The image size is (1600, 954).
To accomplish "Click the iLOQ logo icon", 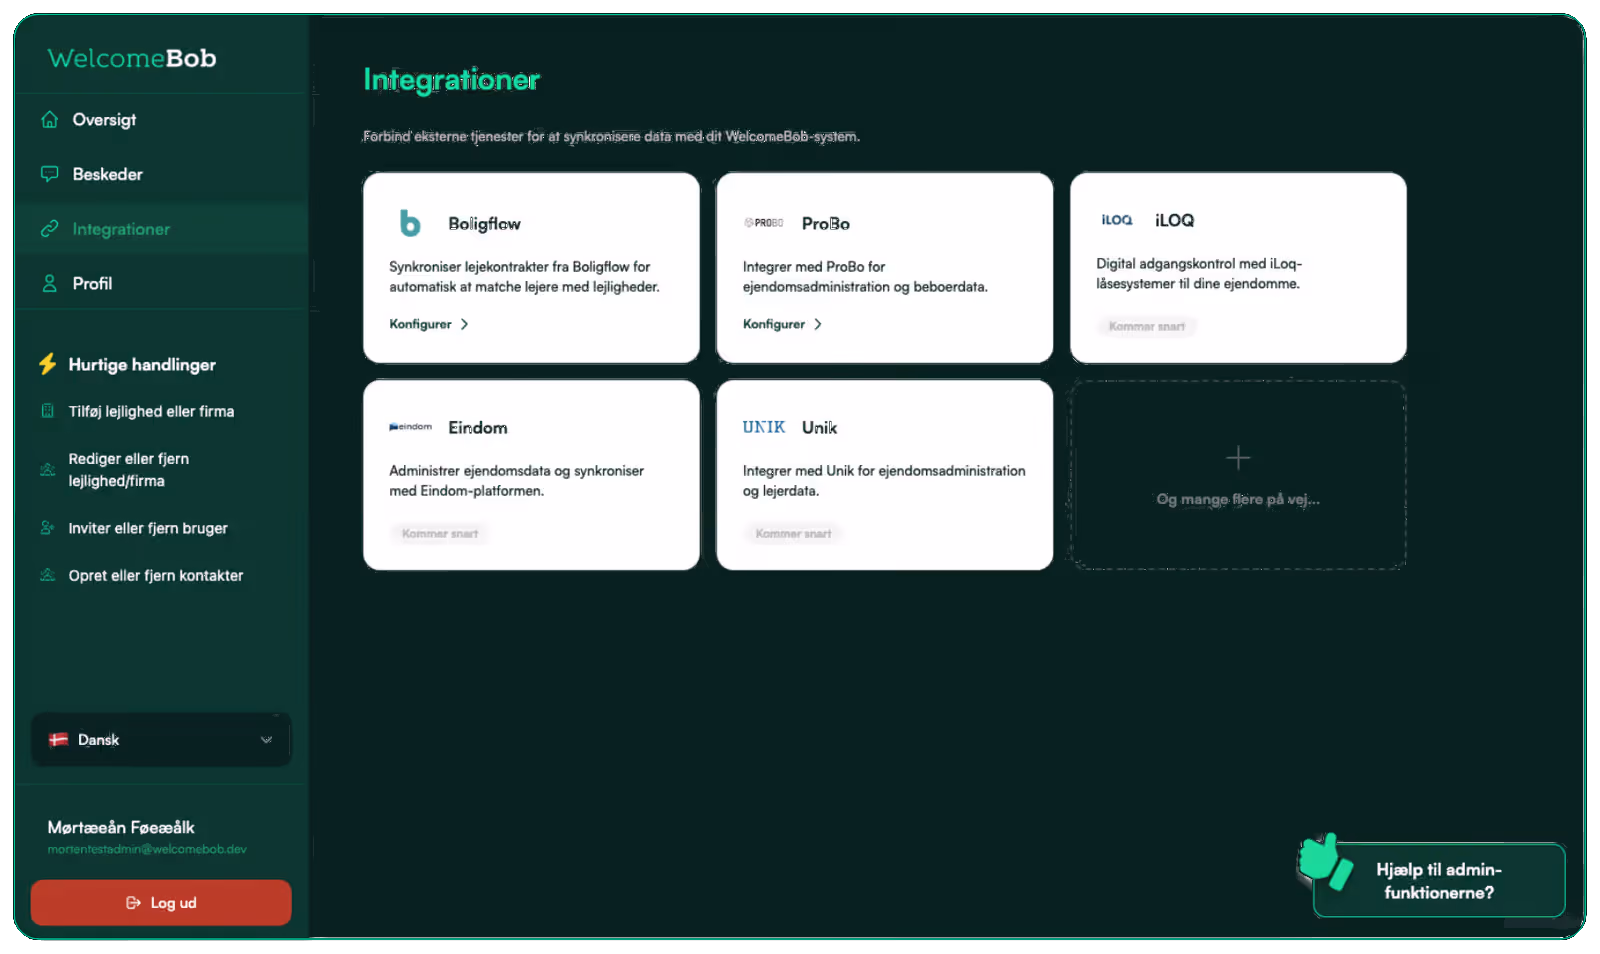I will 1117,220.
